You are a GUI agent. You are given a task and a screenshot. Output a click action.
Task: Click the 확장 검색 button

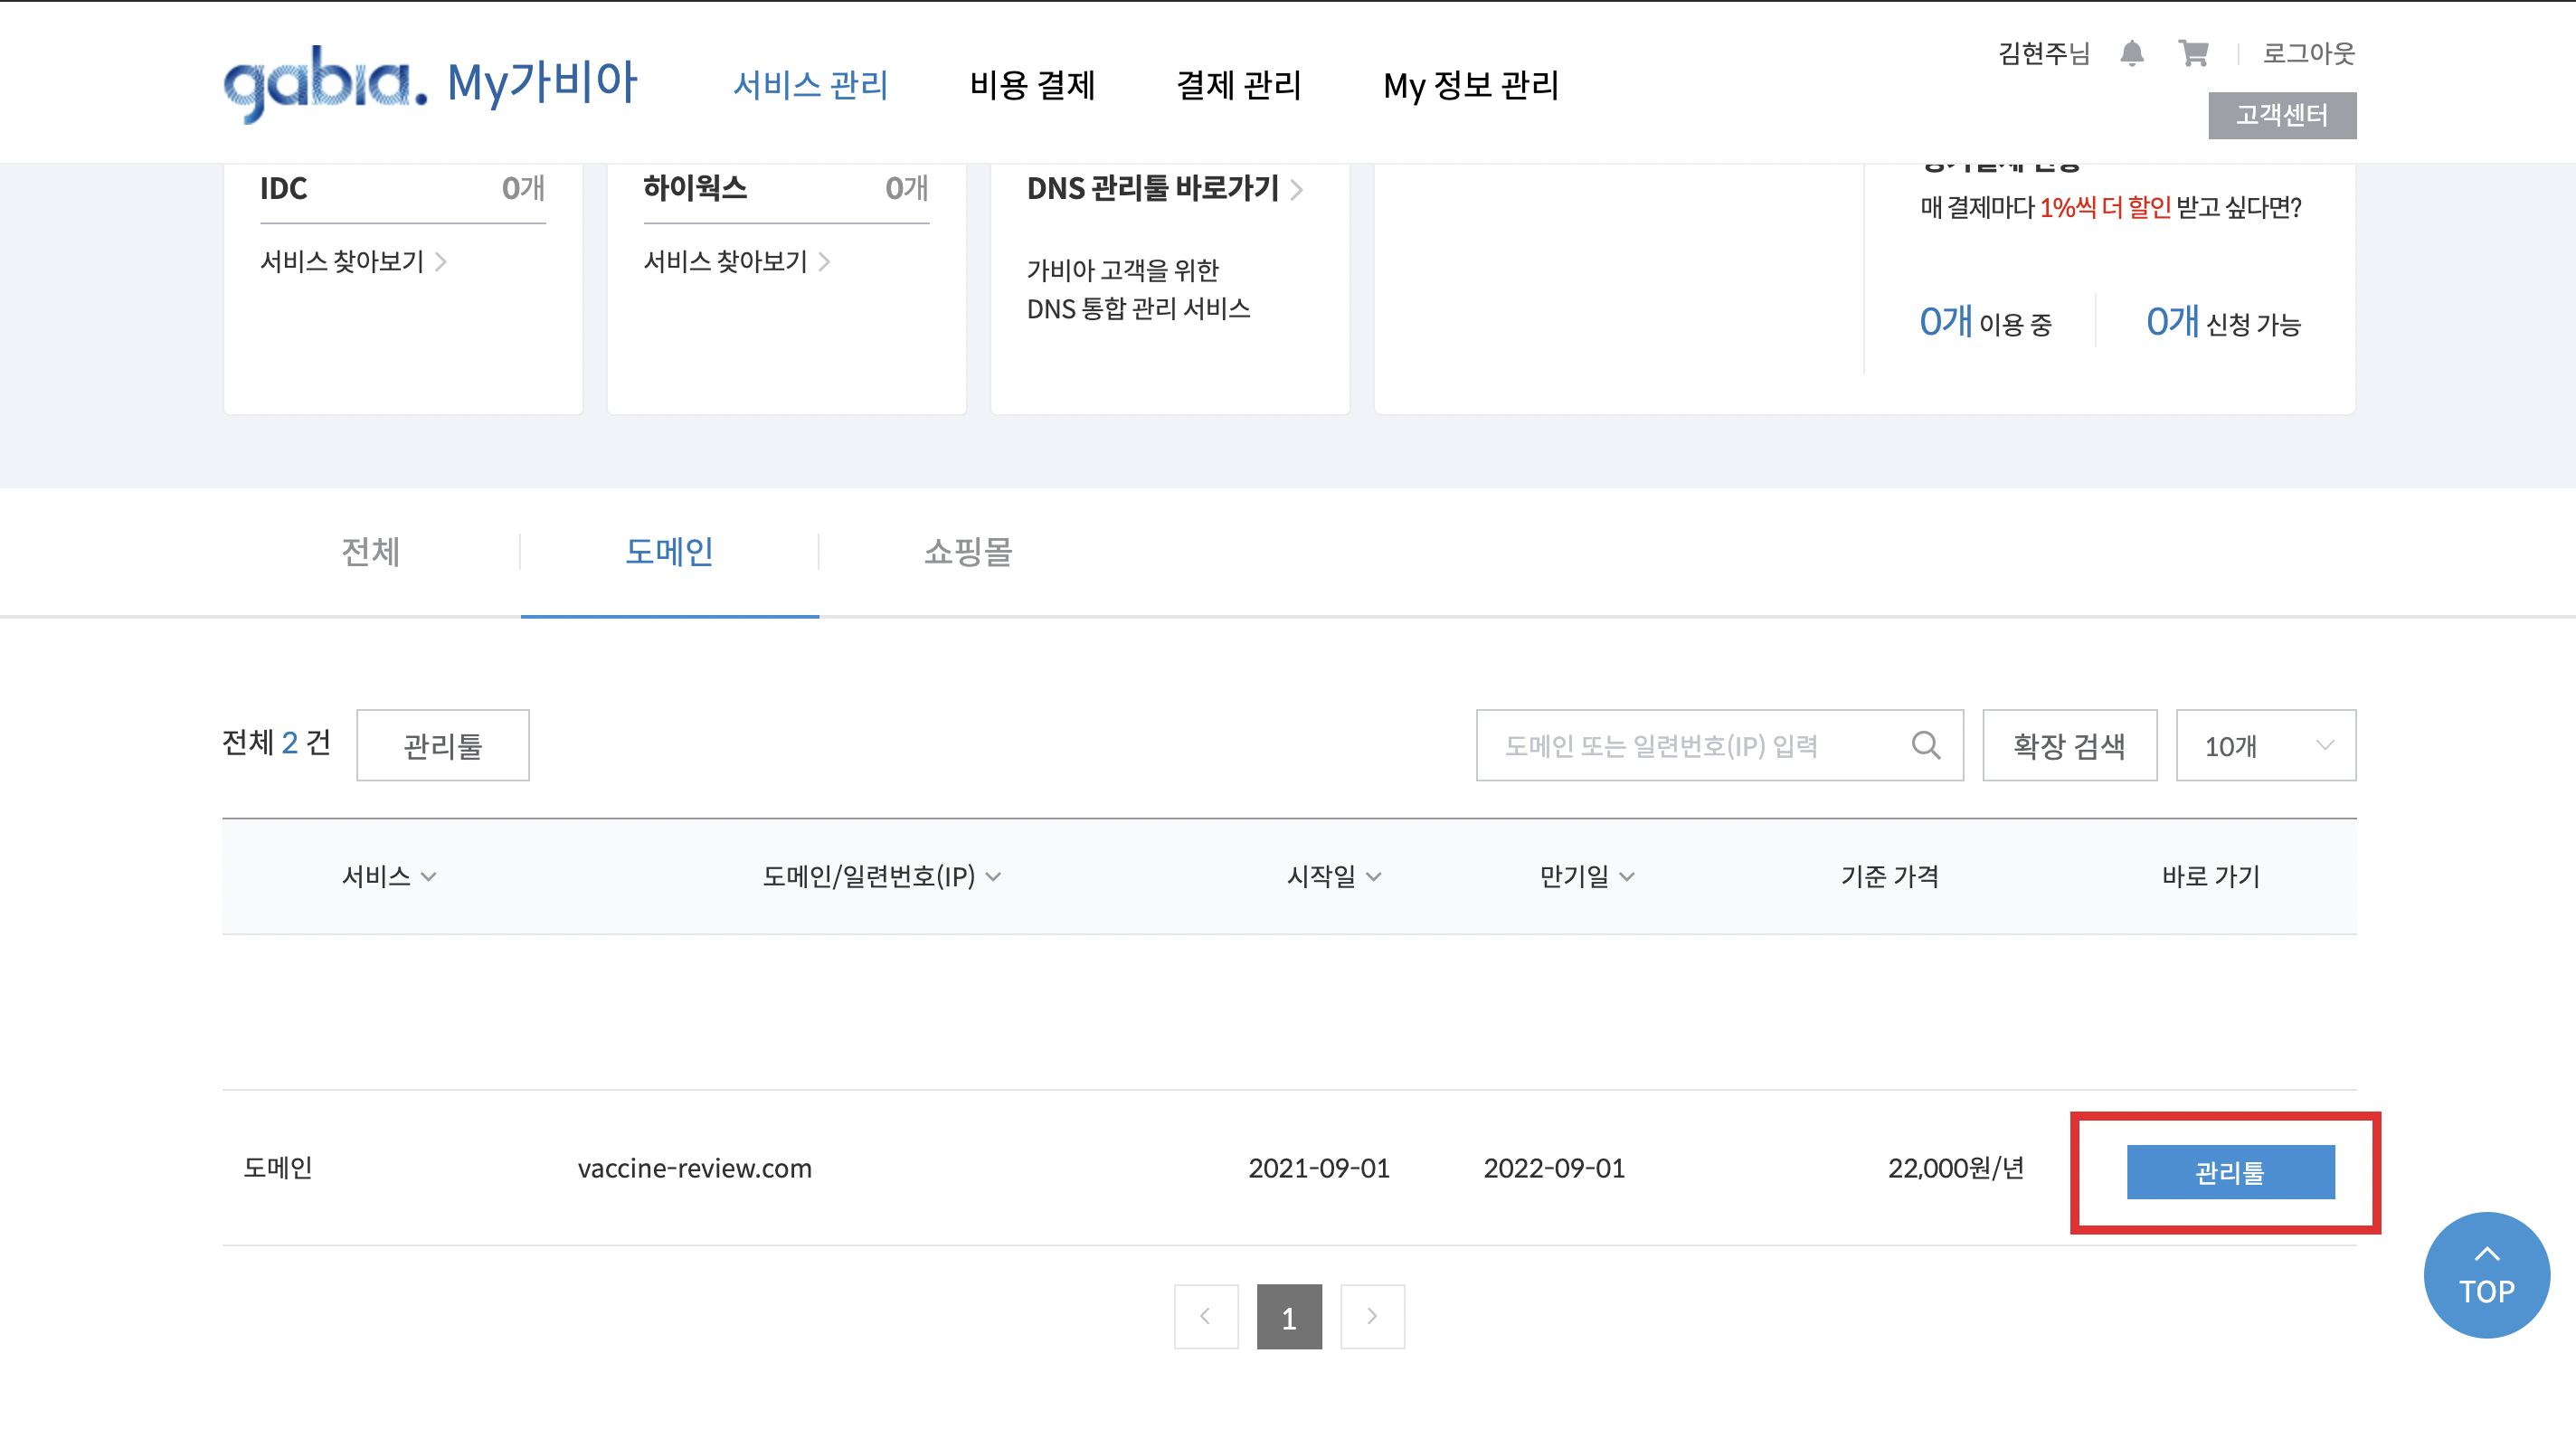pos(2069,745)
